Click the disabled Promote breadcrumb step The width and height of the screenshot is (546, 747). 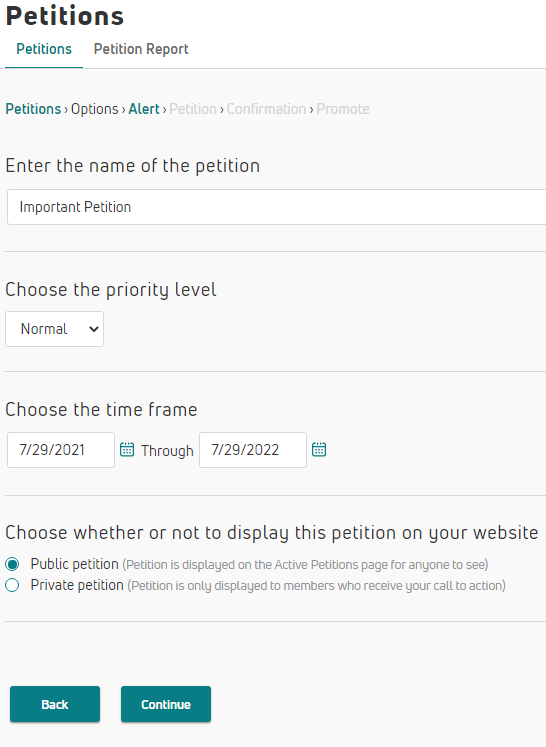pyautogui.click(x=343, y=109)
